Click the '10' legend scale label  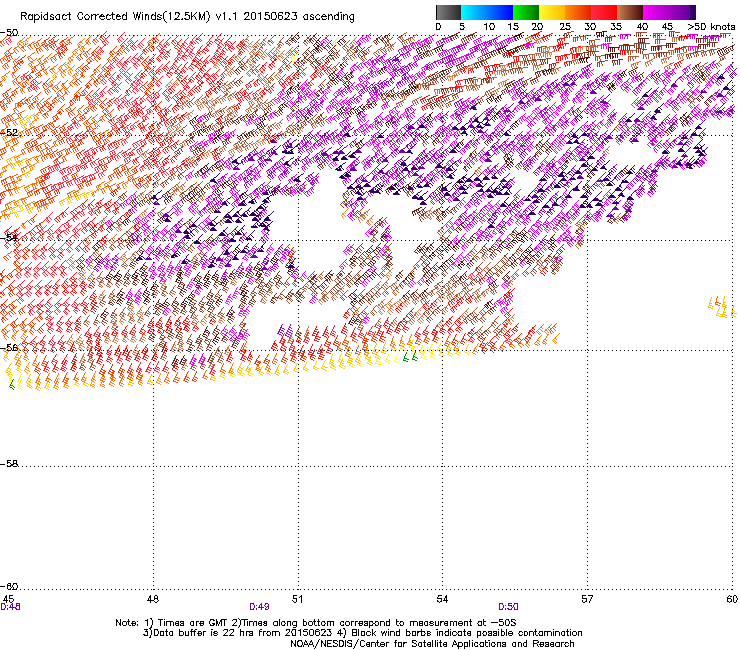(x=489, y=27)
